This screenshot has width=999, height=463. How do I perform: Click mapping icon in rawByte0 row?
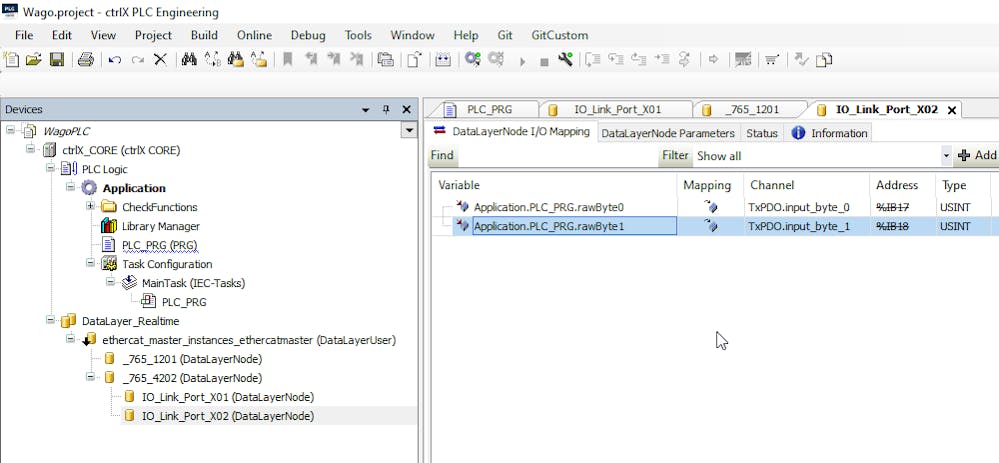click(x=710, y=207)
